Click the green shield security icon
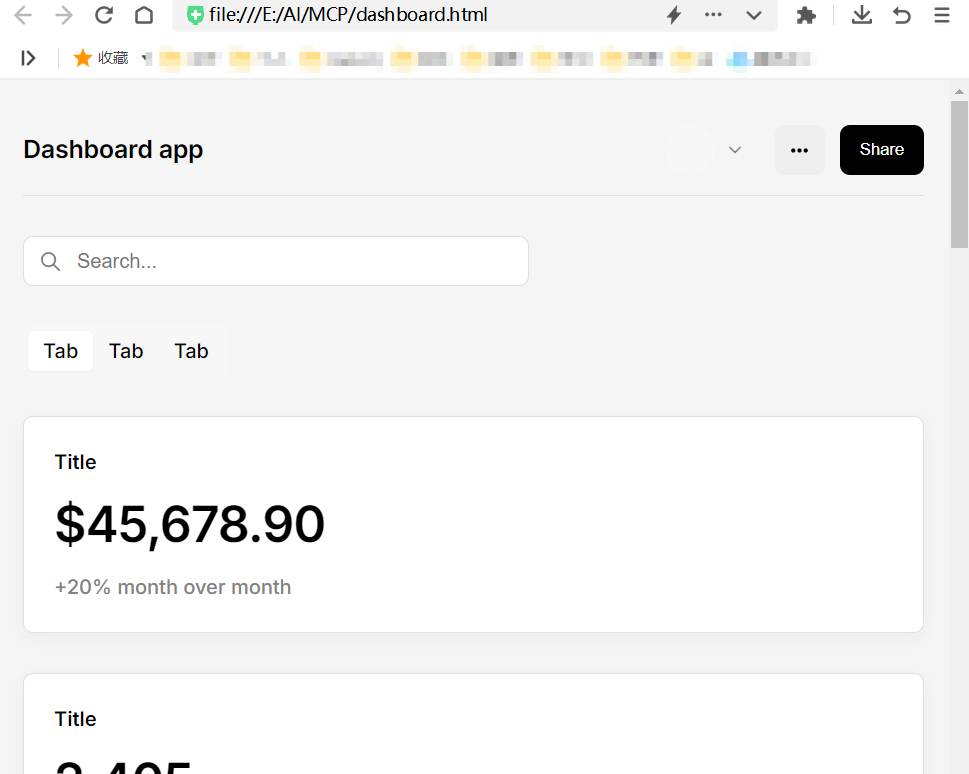Viewport: 969px width, 774px height. pyautogui.click(x=195, y=15)
